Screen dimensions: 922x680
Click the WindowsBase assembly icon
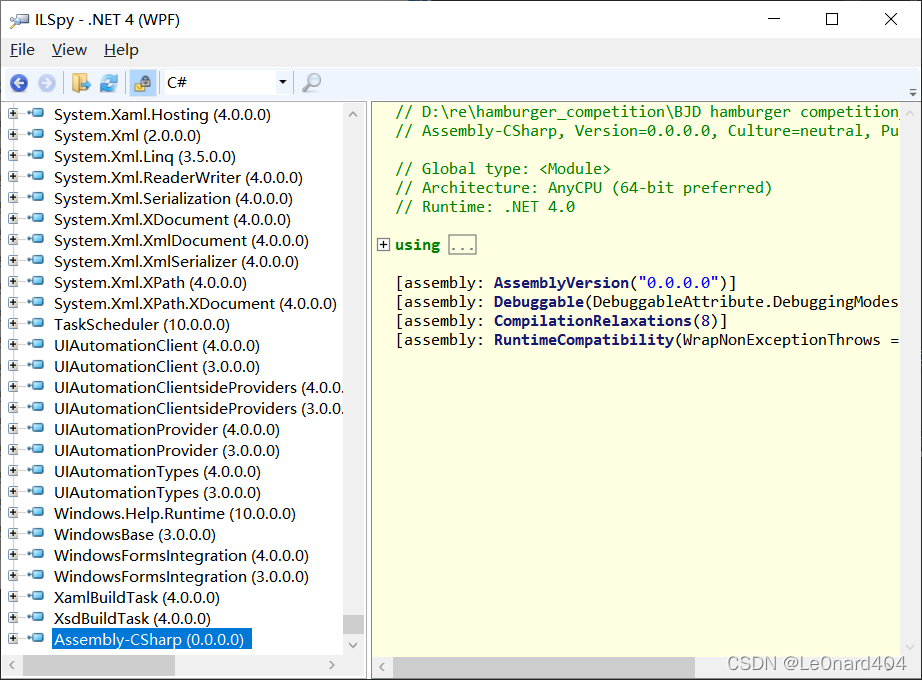pyautogui.click(x=36, y=533)
